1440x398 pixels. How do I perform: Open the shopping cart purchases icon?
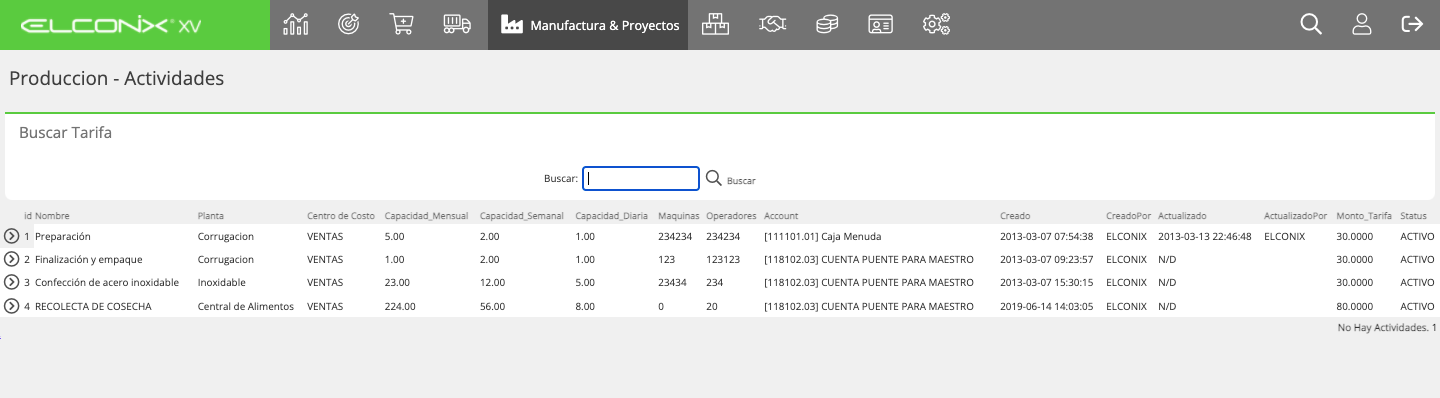[401, 25]
